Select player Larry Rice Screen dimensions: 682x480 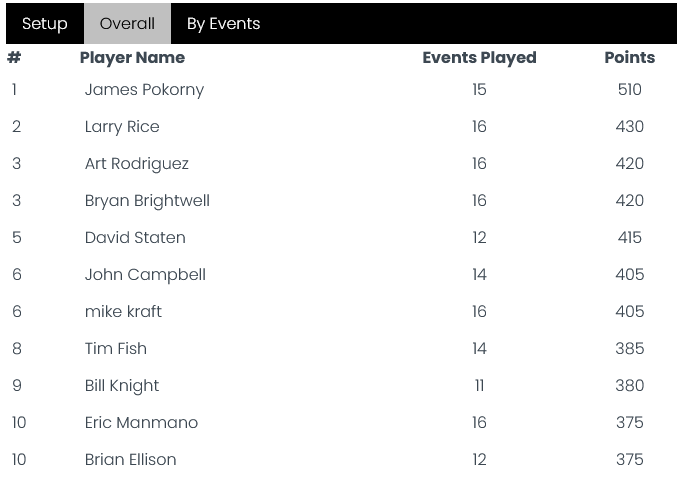point(122,127)
